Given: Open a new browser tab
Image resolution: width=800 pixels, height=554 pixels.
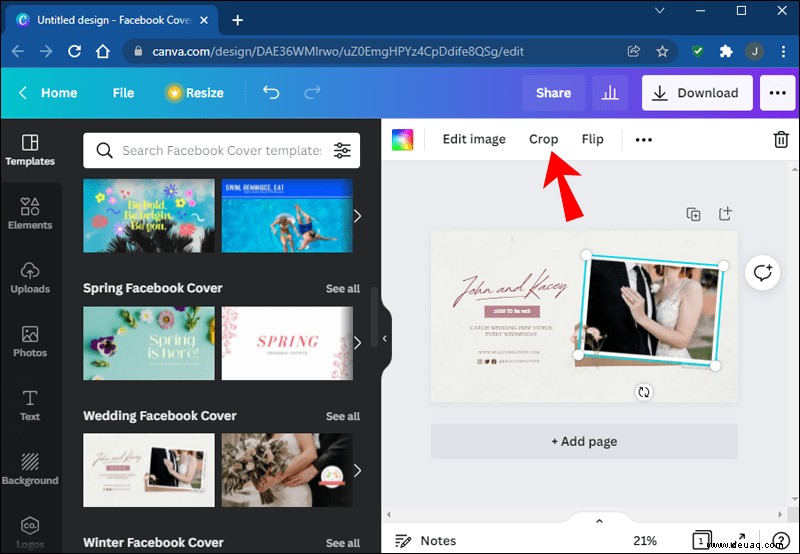Looking at the screenshot, I should click(237, 20).
